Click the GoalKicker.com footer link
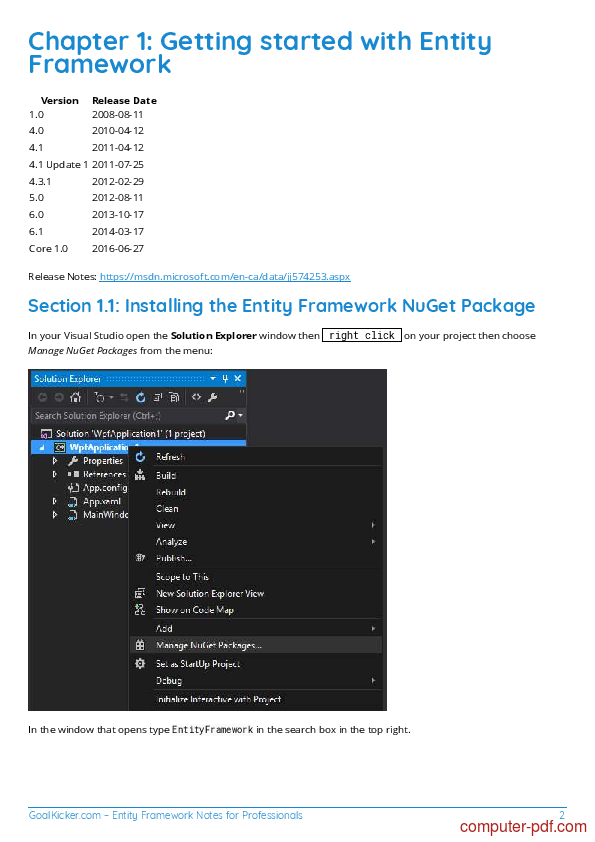 click(64, 815)
